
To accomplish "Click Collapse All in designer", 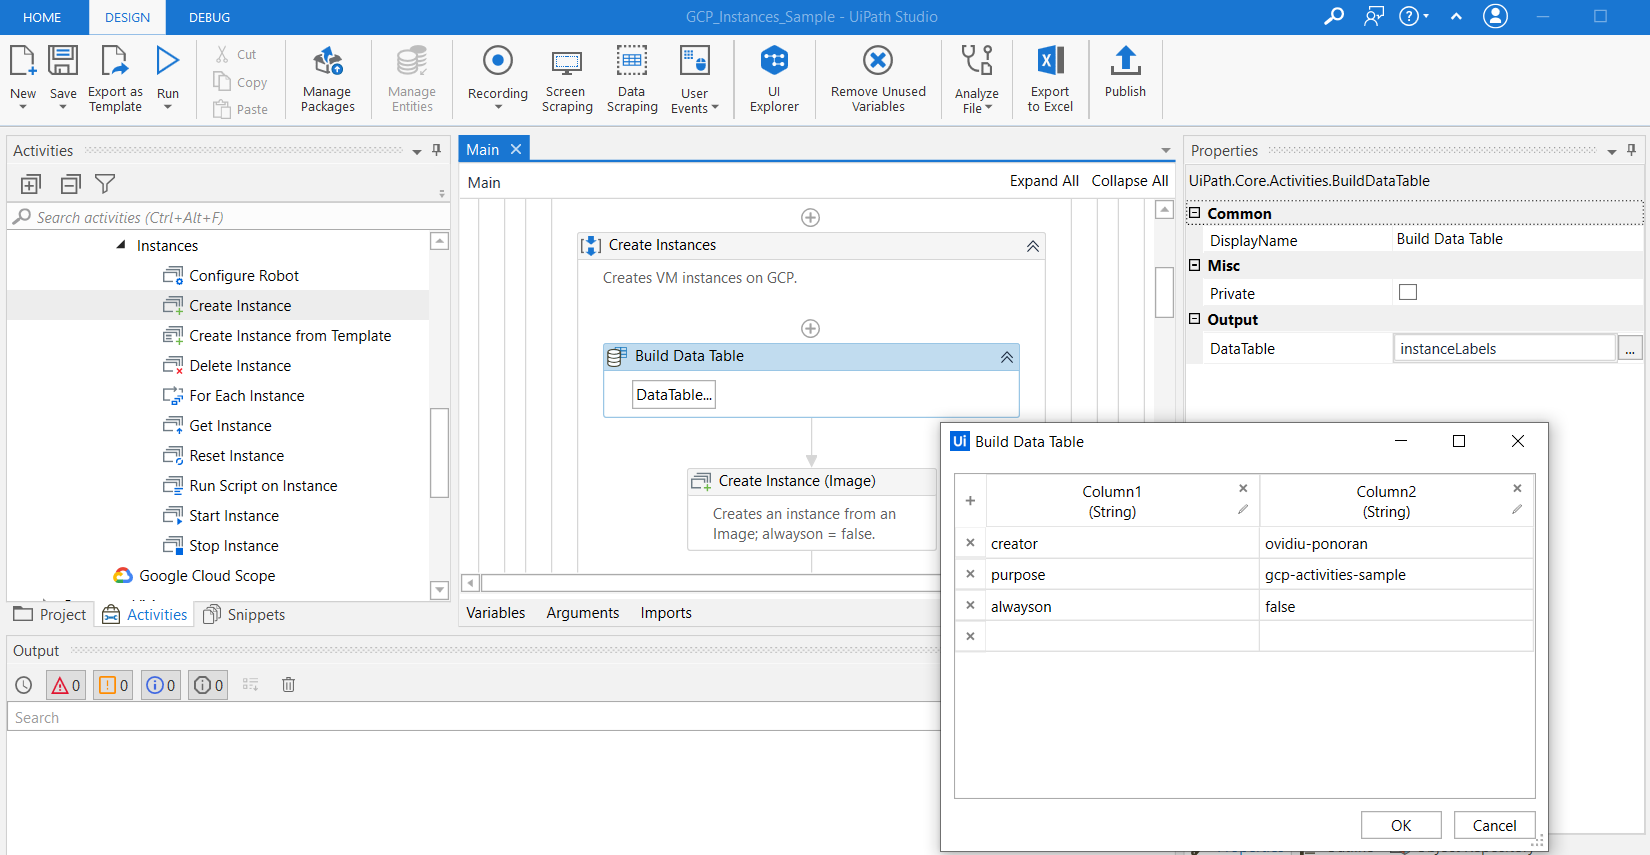I will (1130, 181).
